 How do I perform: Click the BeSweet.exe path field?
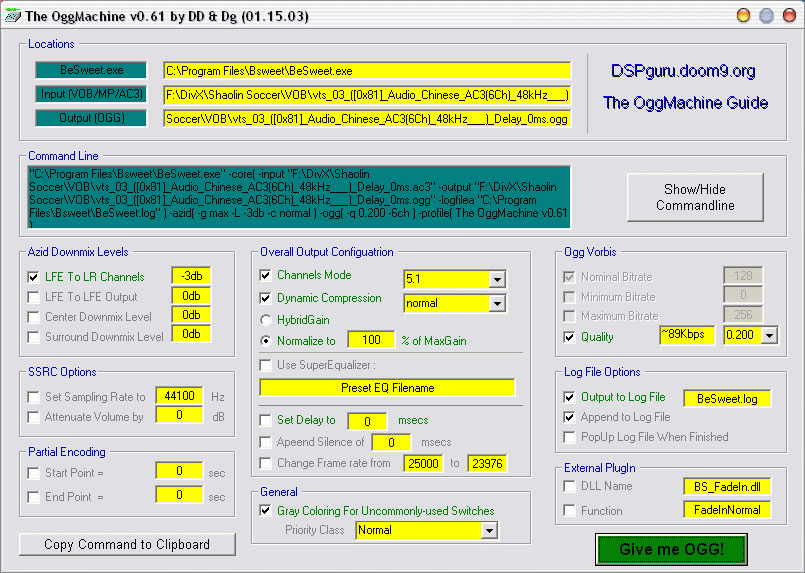coord(367,71)
